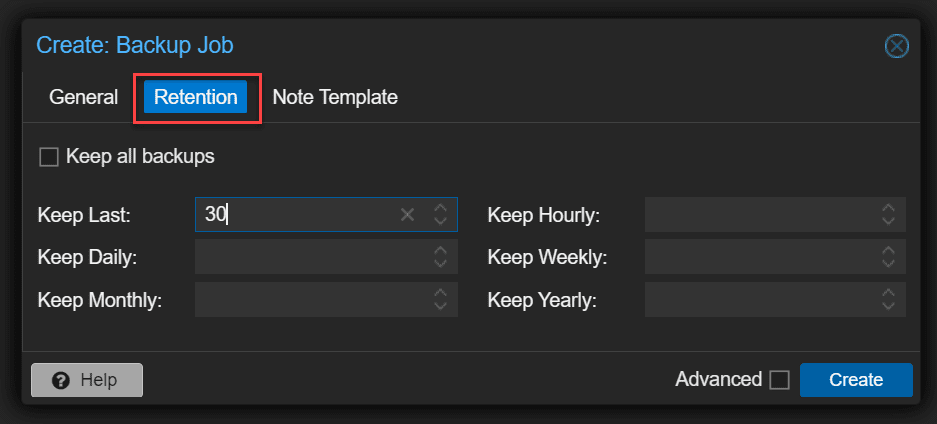Image resolution: width=937 pixels, height=424 pixels.
Task: Click the Keep Daily spinner arrows
Action: 440,257
